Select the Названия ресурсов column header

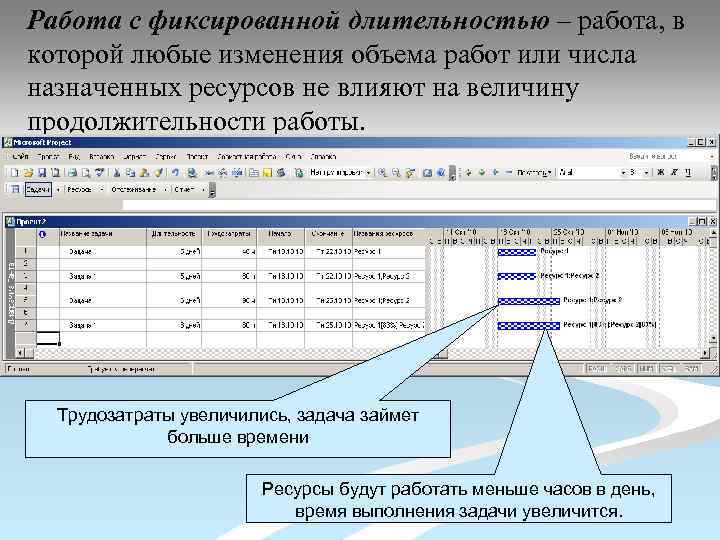coord(388,234)
